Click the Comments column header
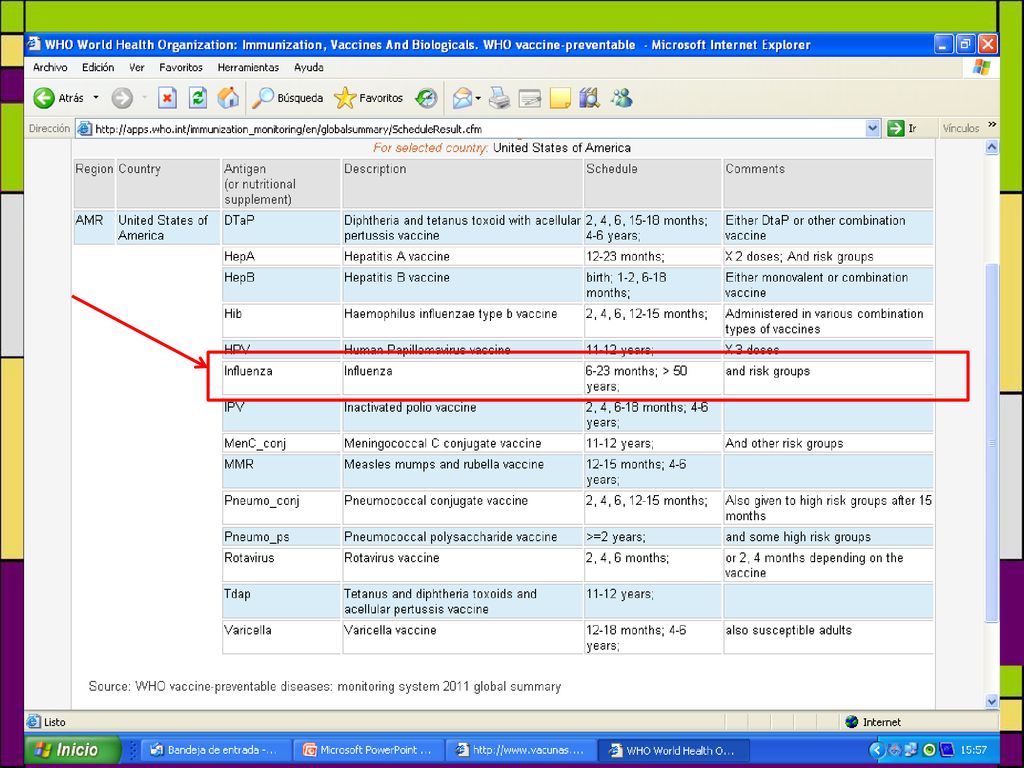The height and width of the screenshot is (768, 1024). pyautogui.click(x=828, y=184)
